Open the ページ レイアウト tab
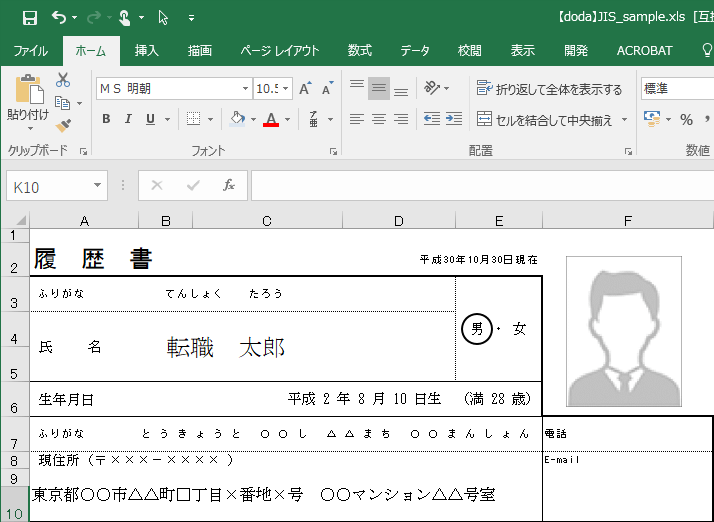Viewport: 714px width, 522px height. [280, 51]
